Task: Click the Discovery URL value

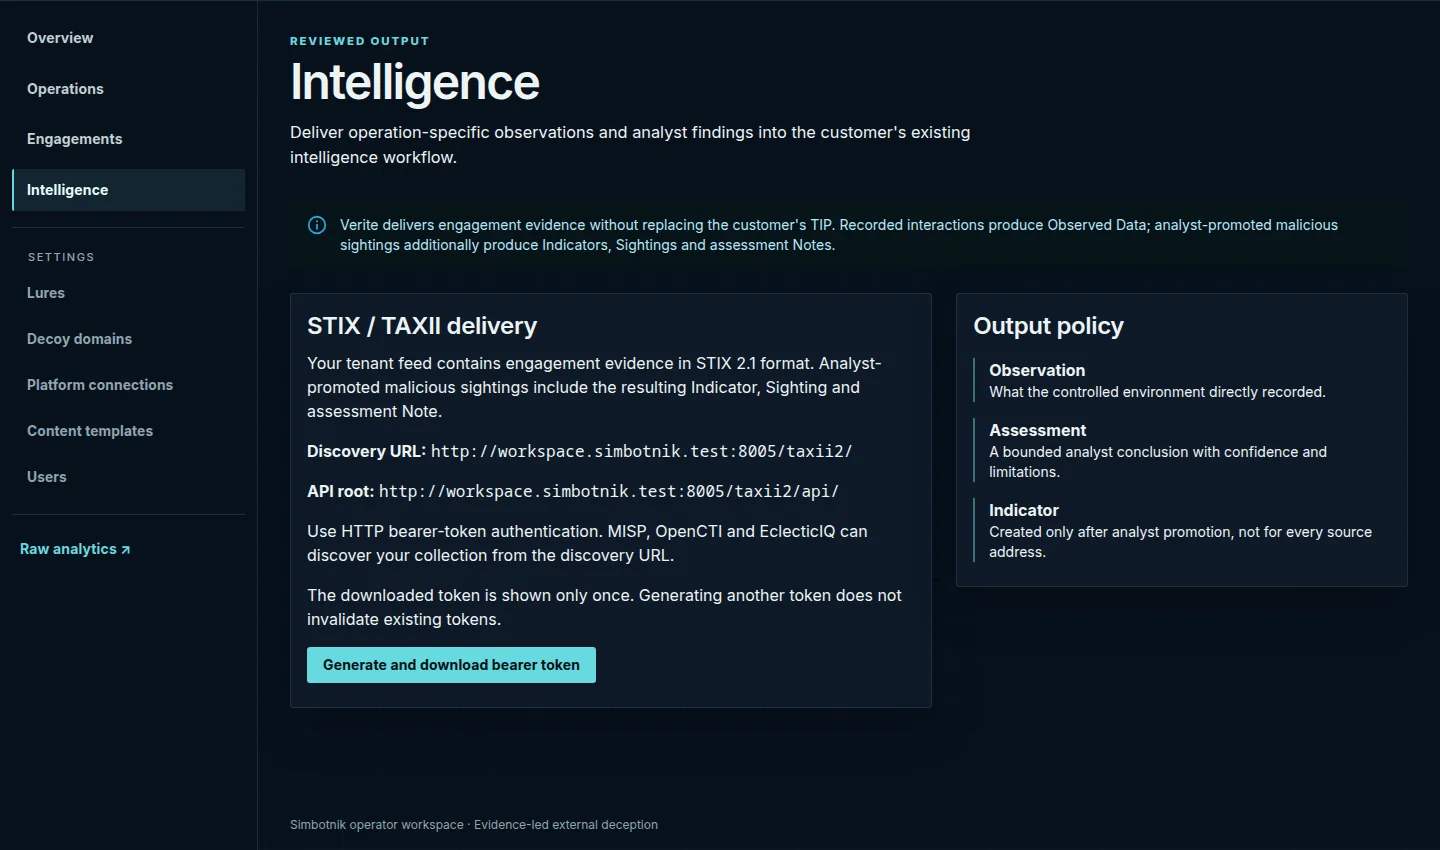Action: (642, 451)
